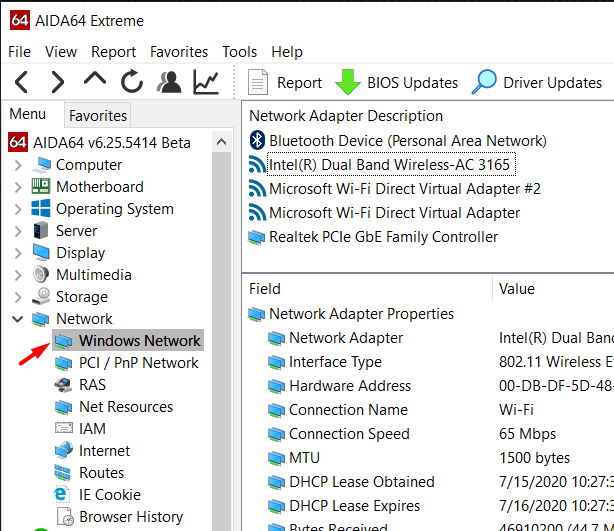Select Bluetooth Device (Personal Area Network) row
This screenshot has width=614, height=531.
tap(408, 141)
